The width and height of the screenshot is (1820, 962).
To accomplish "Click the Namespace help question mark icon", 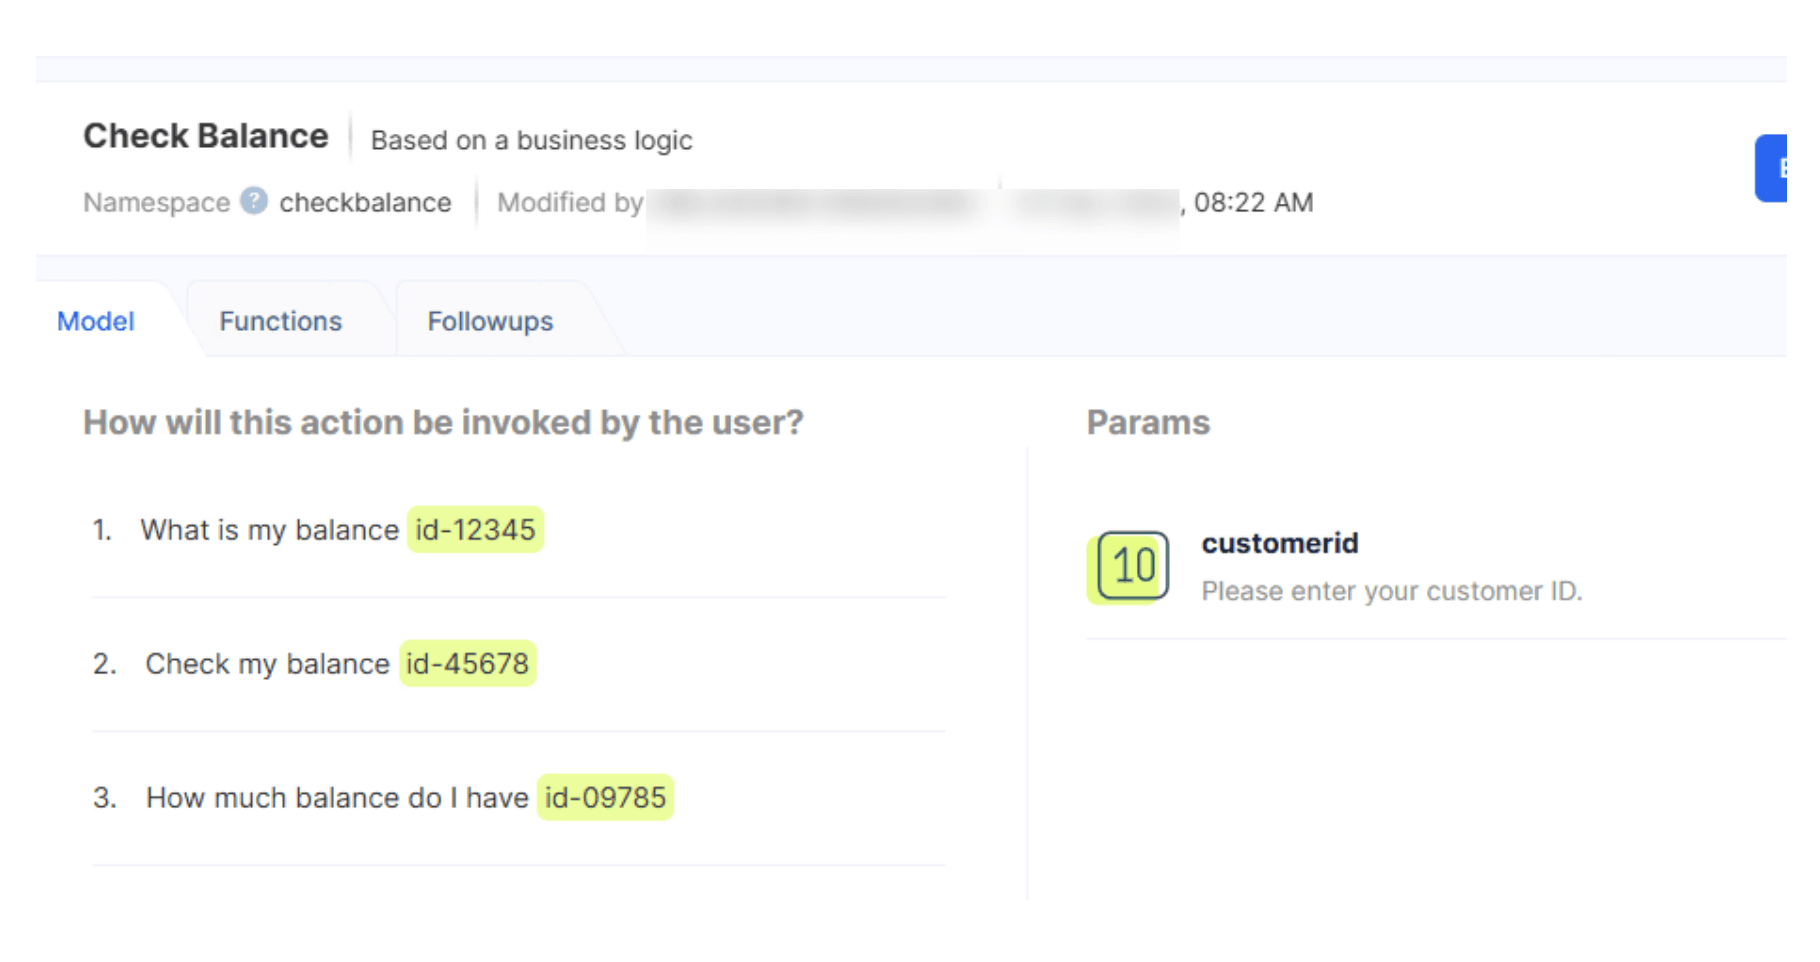I will point(255,201).
